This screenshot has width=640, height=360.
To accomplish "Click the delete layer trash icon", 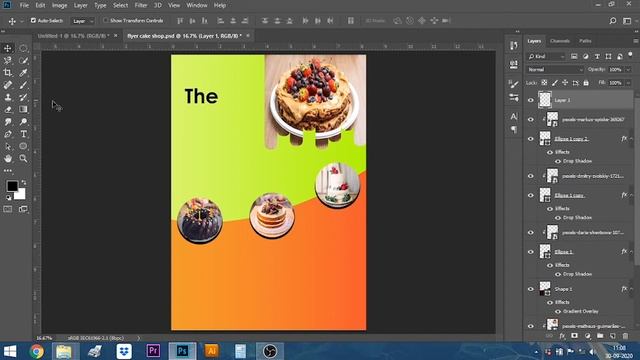I will tap(625, 336).
